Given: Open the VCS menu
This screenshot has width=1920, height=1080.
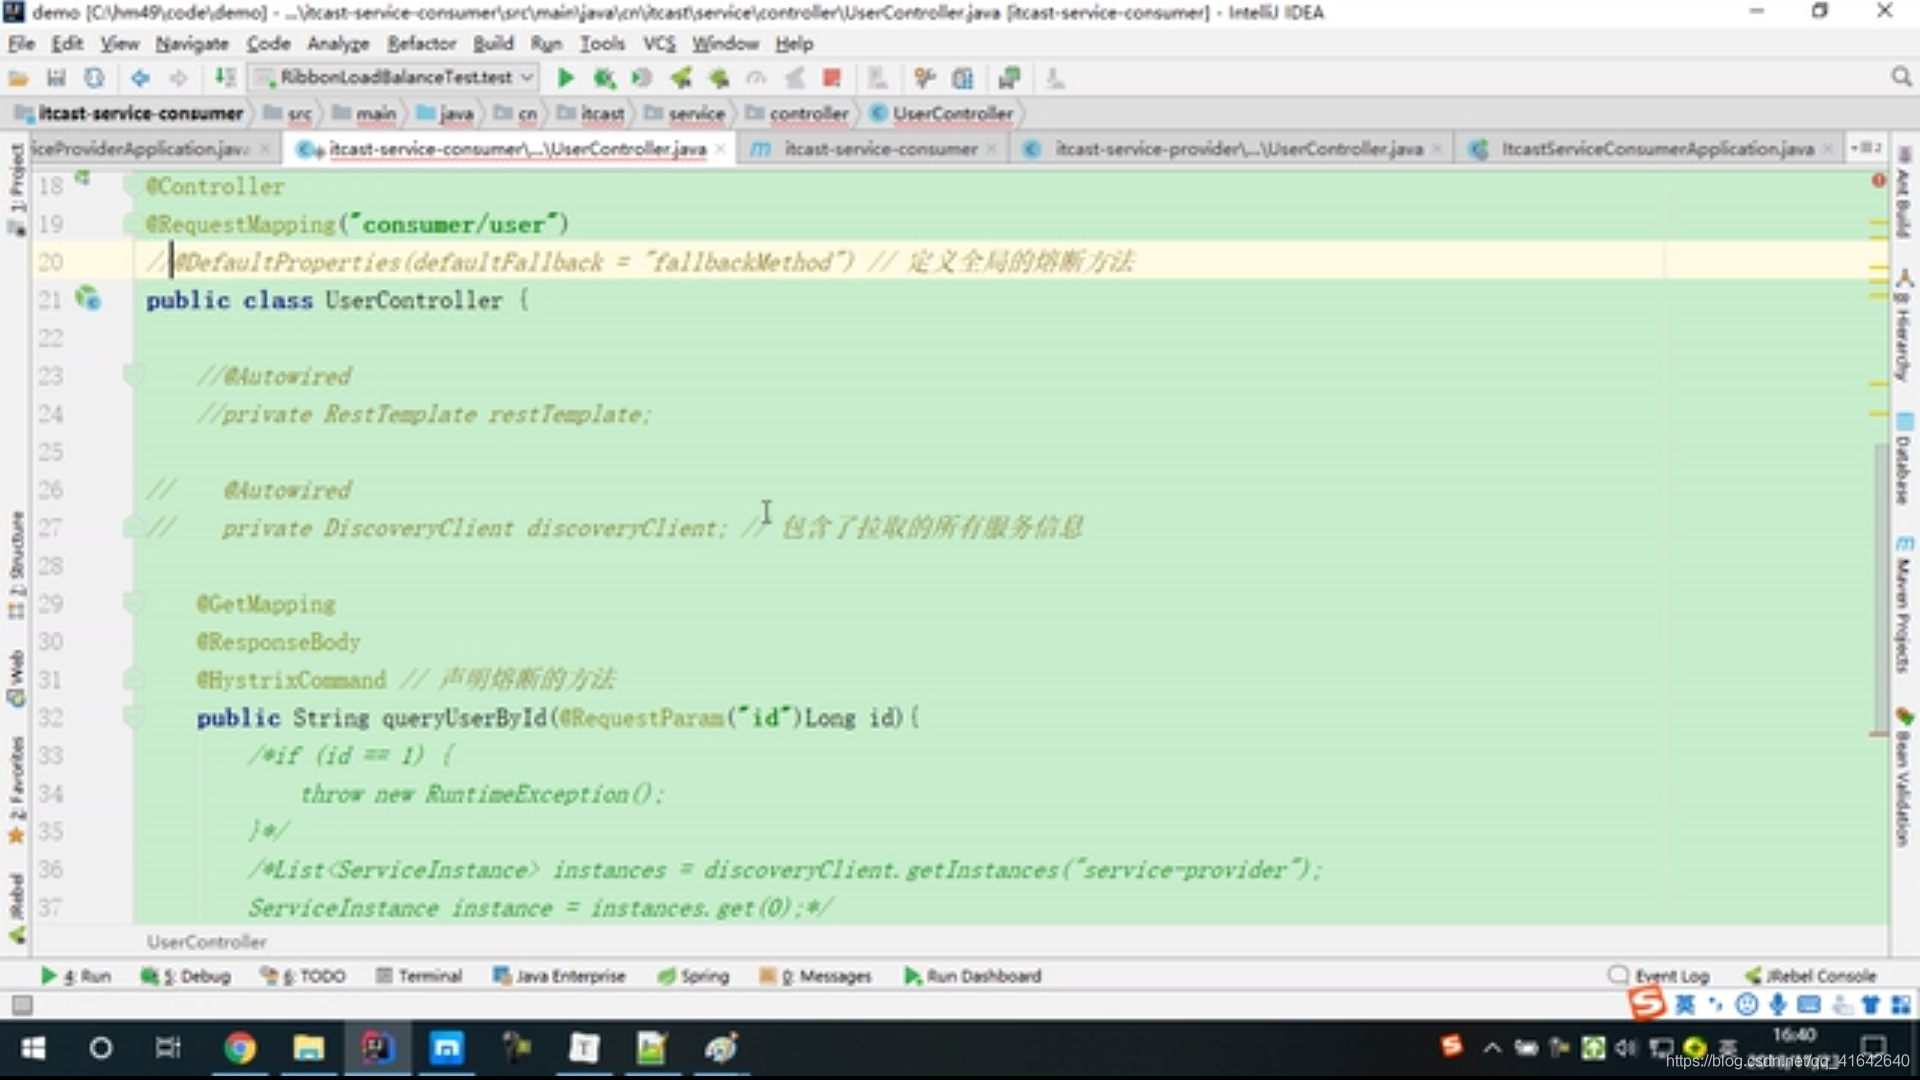Looking at the screenshot, I should (x=658, y=44).
